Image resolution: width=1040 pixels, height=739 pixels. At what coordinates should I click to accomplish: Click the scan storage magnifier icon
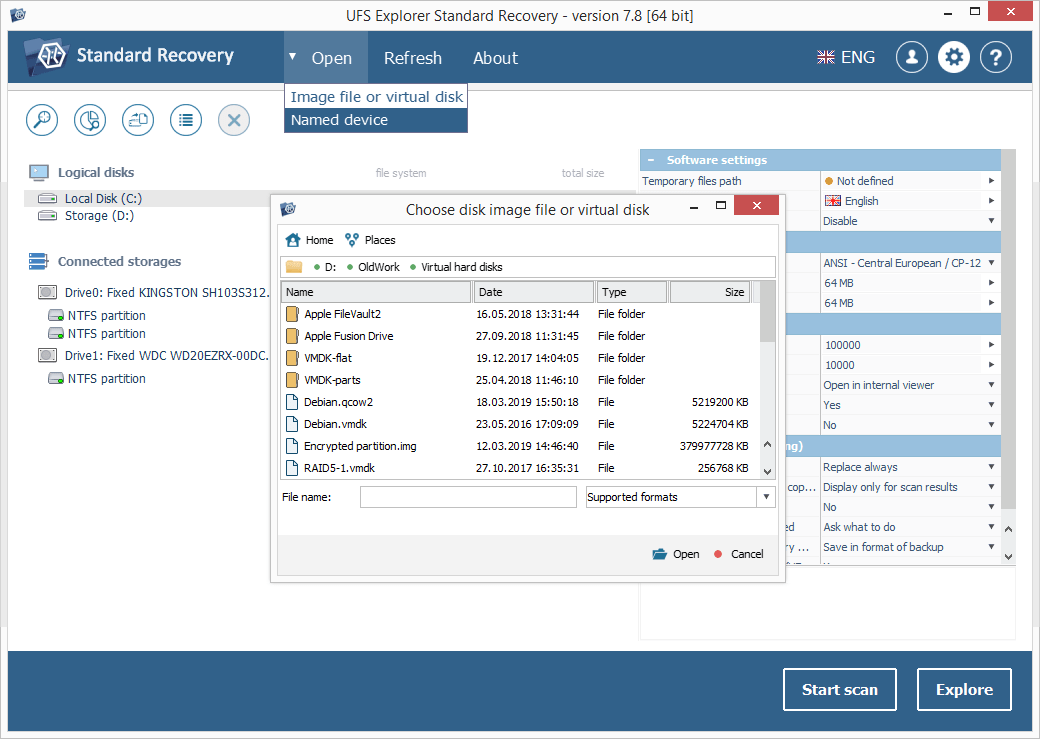(x=42, y=120)
